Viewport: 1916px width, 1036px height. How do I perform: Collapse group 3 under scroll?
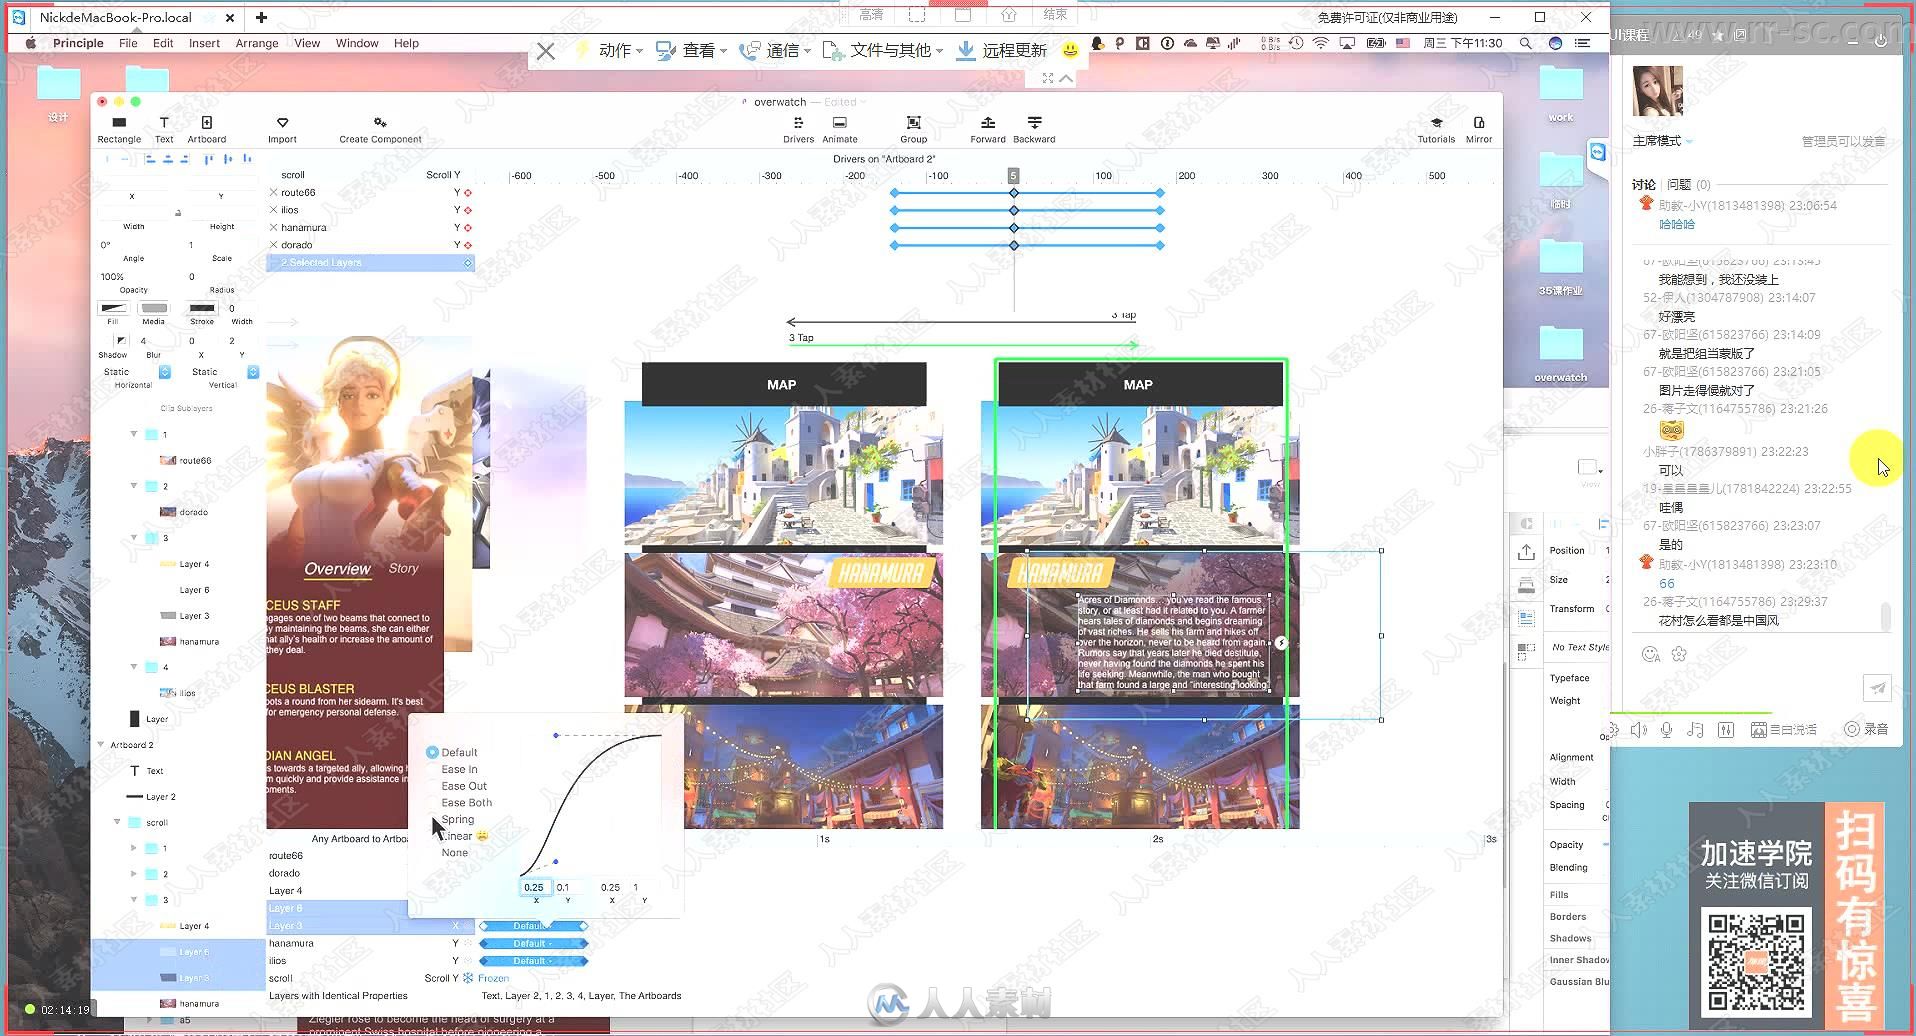[x=133, y=900]
